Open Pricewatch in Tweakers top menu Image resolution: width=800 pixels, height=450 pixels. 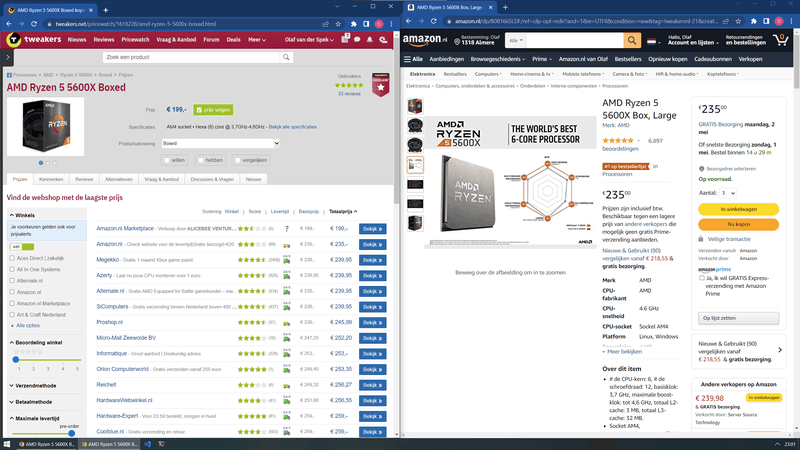pos(135,39)
